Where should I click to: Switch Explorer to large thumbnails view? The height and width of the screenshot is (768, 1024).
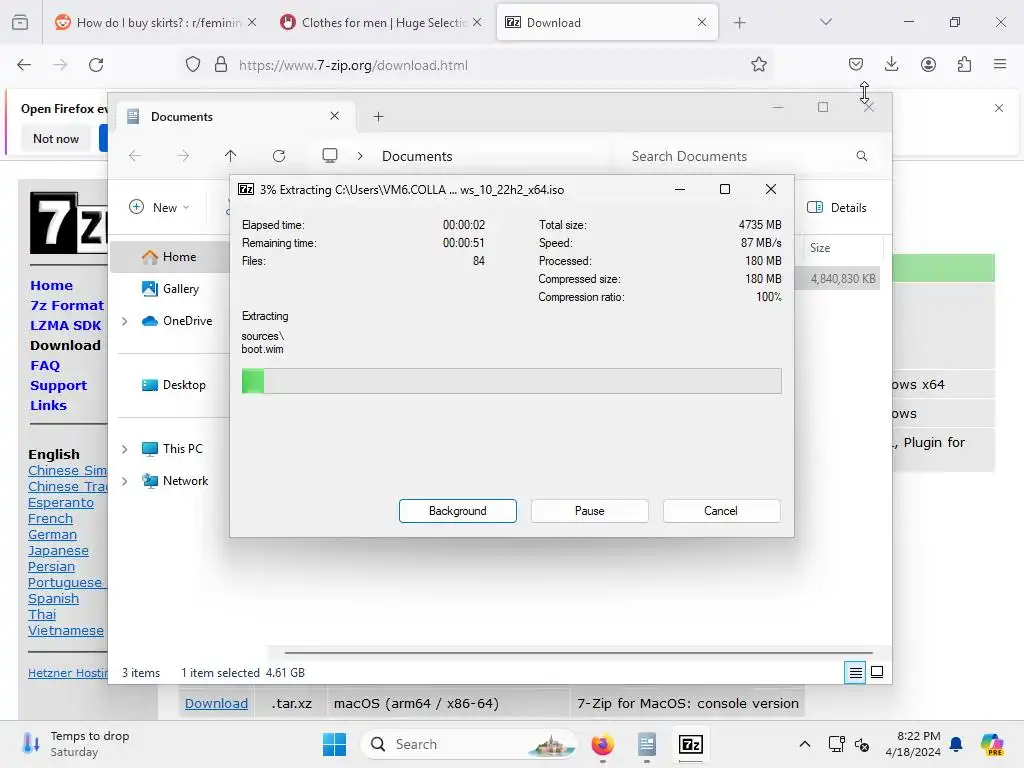point(877,672)
